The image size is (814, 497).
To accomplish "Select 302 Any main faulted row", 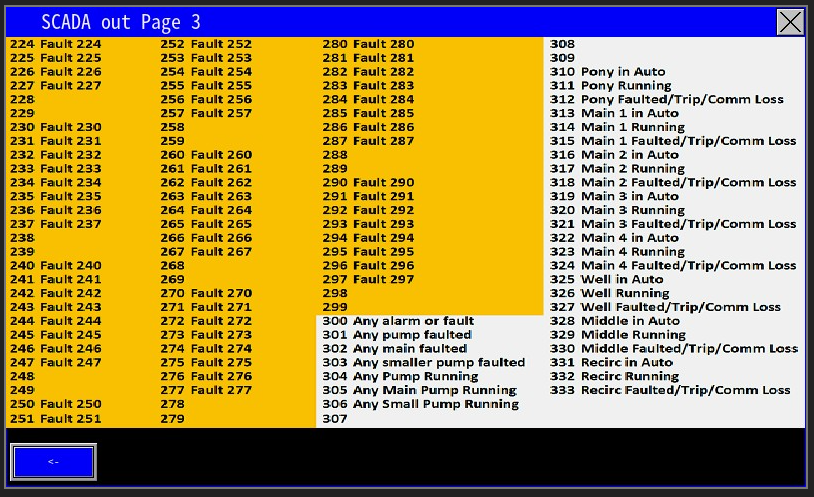I will pyautogui.click(x=395, y=348).
